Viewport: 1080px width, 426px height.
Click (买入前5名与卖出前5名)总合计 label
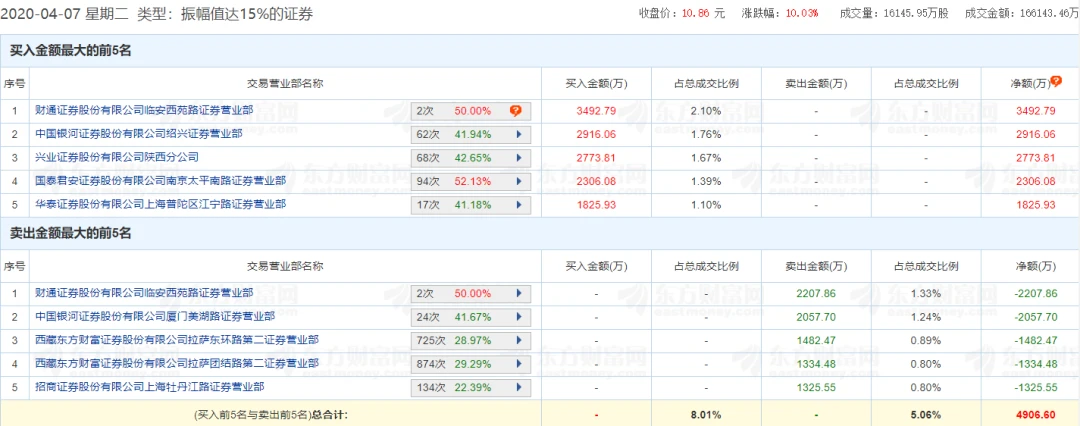(x=272, y=414)
